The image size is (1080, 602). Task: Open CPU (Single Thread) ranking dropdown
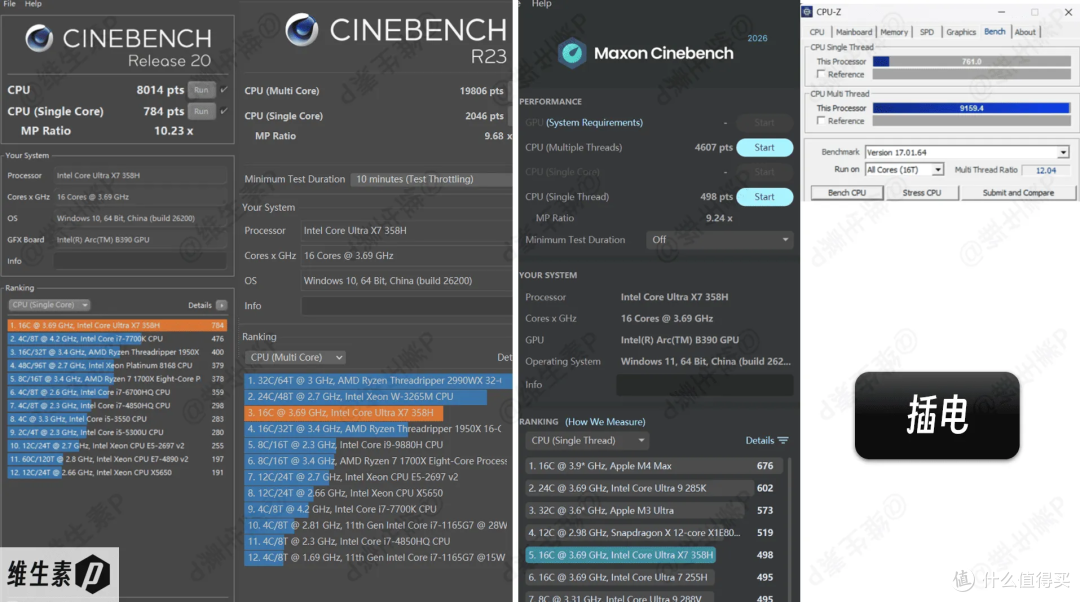[x=588, y=440]
